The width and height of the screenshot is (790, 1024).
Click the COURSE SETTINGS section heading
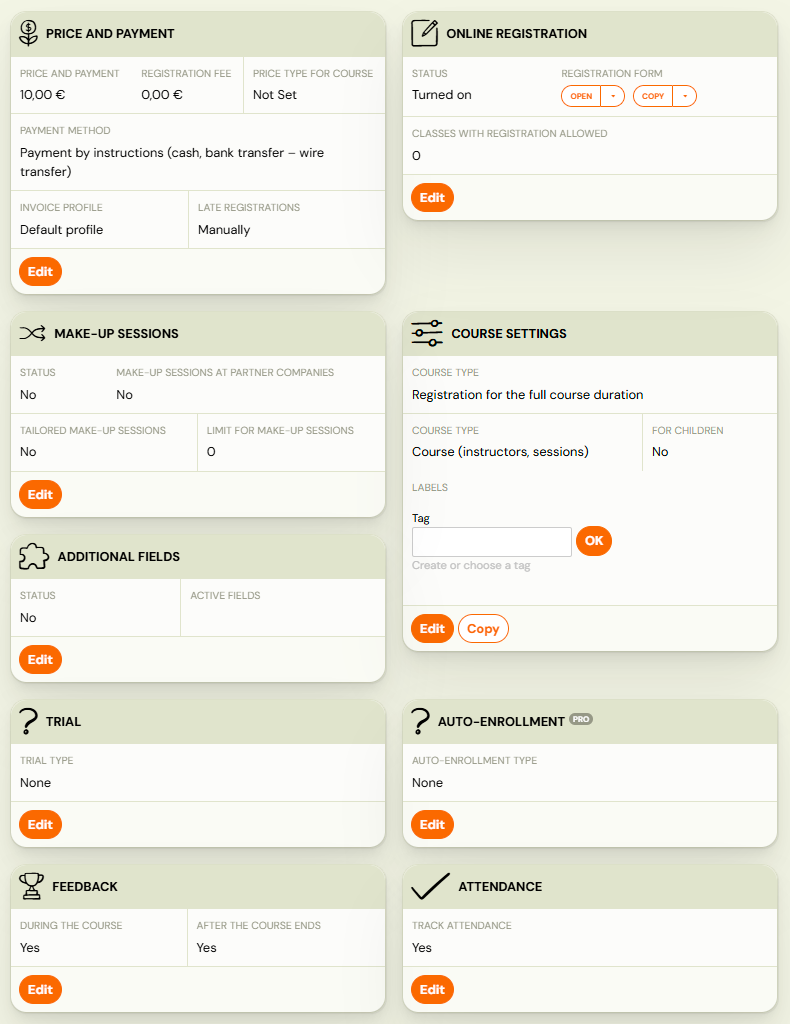pos(509,334)
